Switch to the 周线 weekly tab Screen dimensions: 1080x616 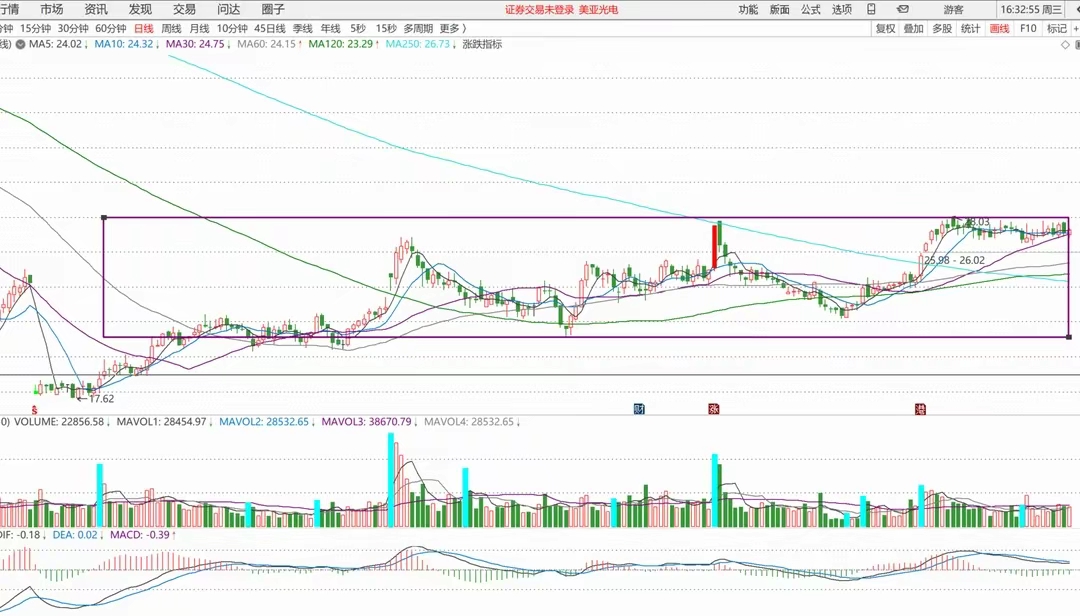[171, 28]
